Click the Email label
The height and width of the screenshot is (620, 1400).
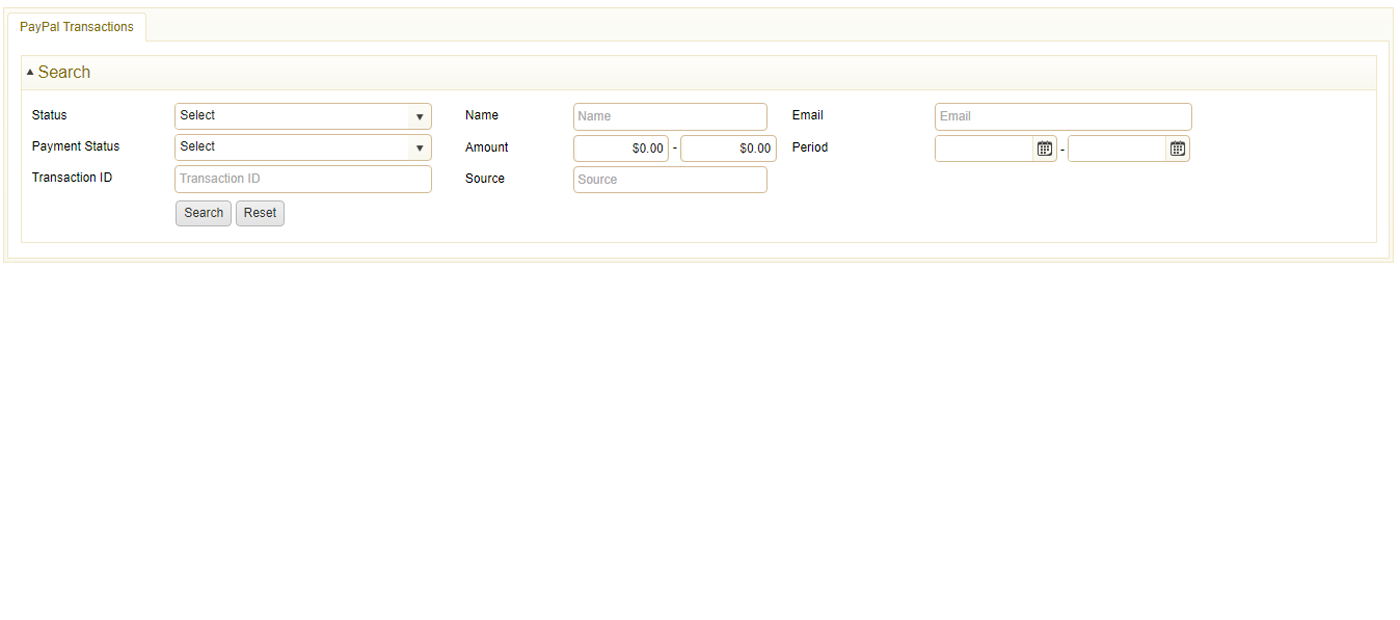[807, 115]
